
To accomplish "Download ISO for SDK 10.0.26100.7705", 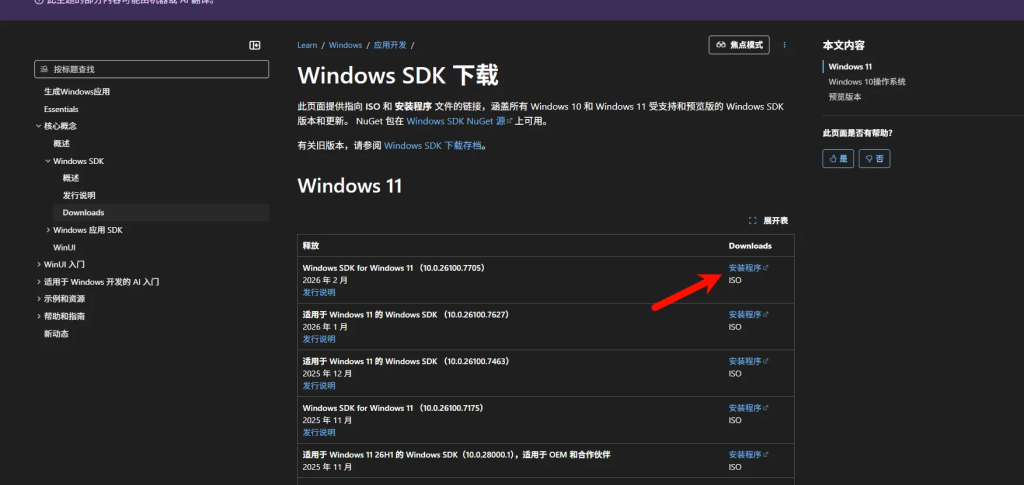I will (x=735, y=280).
